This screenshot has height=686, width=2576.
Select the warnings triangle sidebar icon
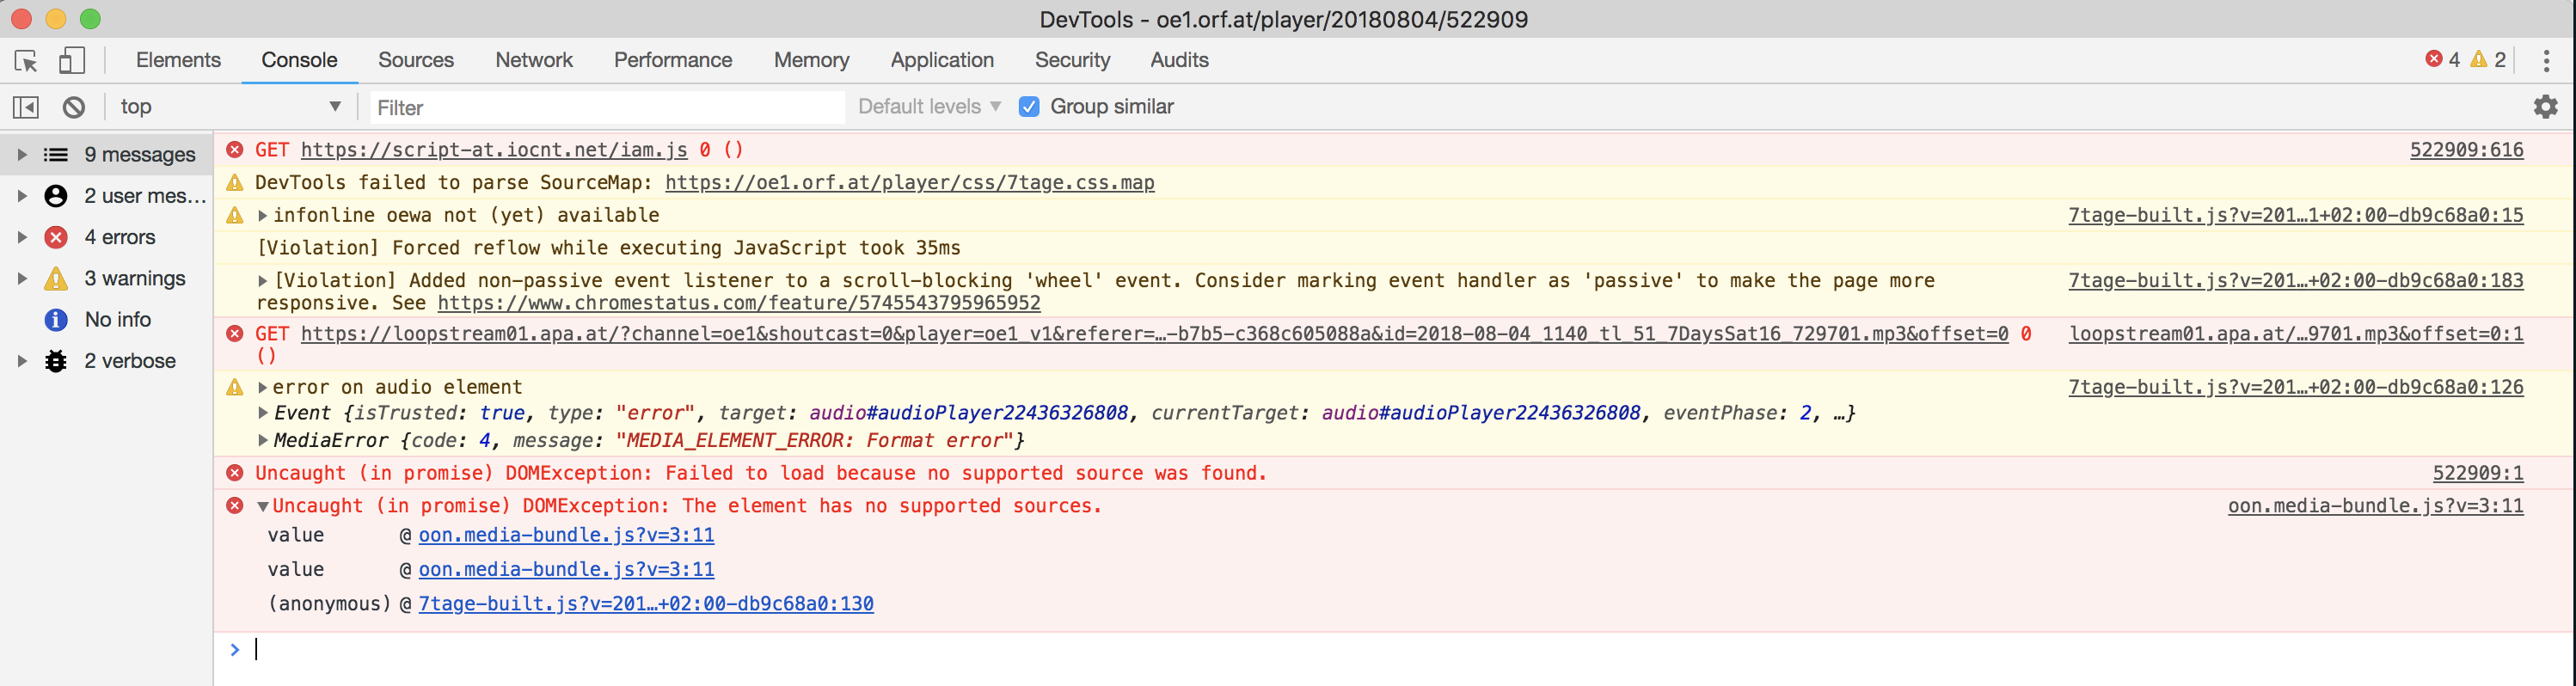[x=56, y=278]
